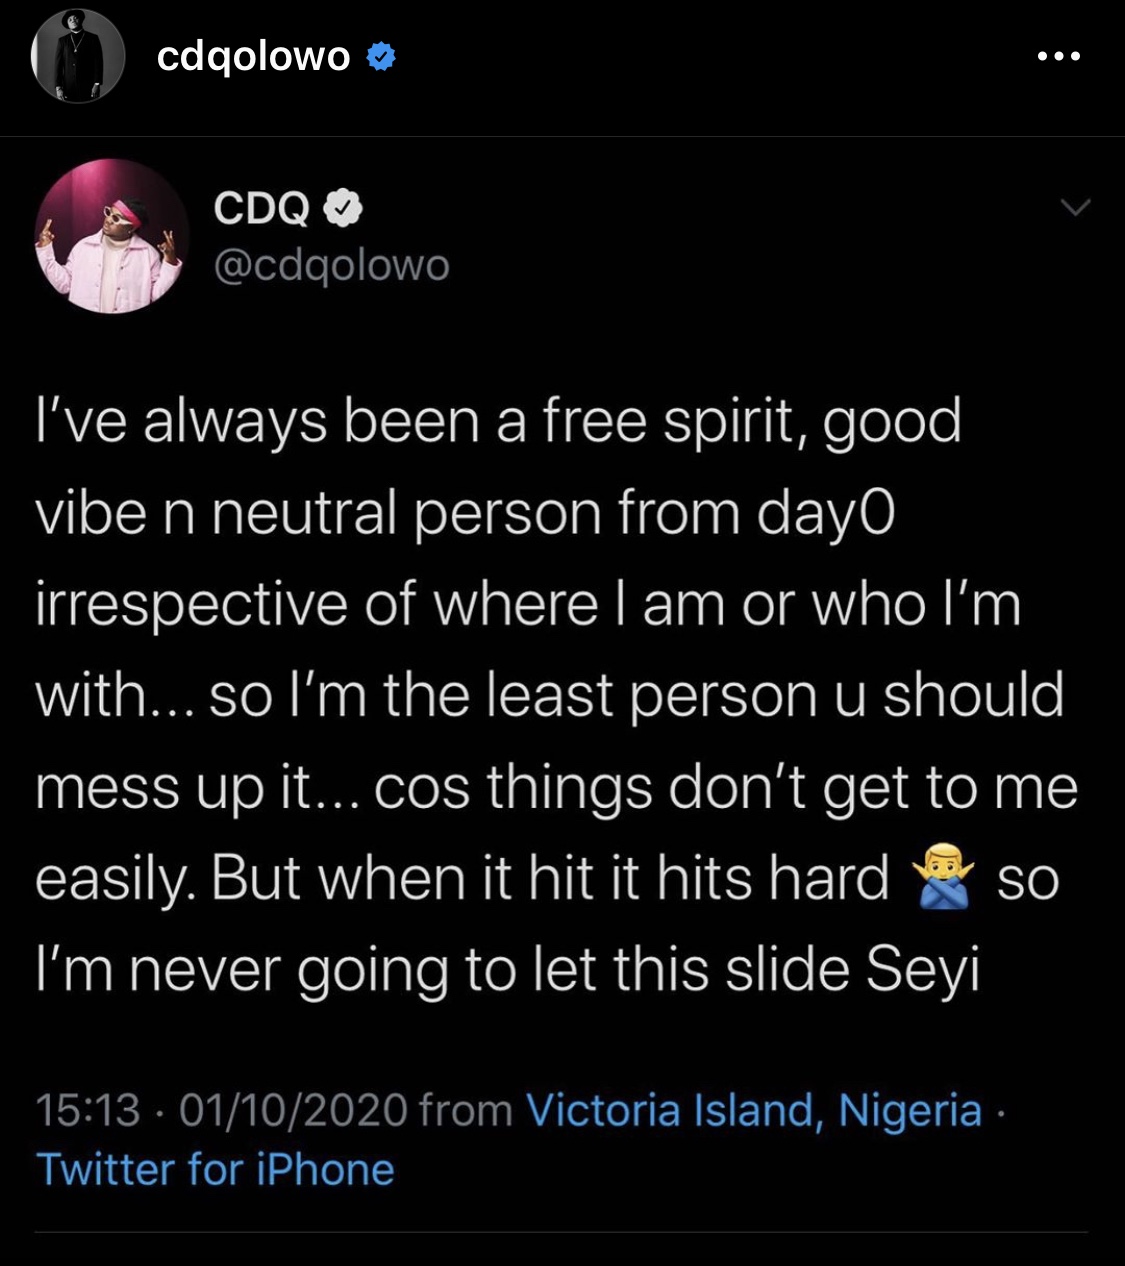Open the three-dot more options menu

tap(1058, 57)
